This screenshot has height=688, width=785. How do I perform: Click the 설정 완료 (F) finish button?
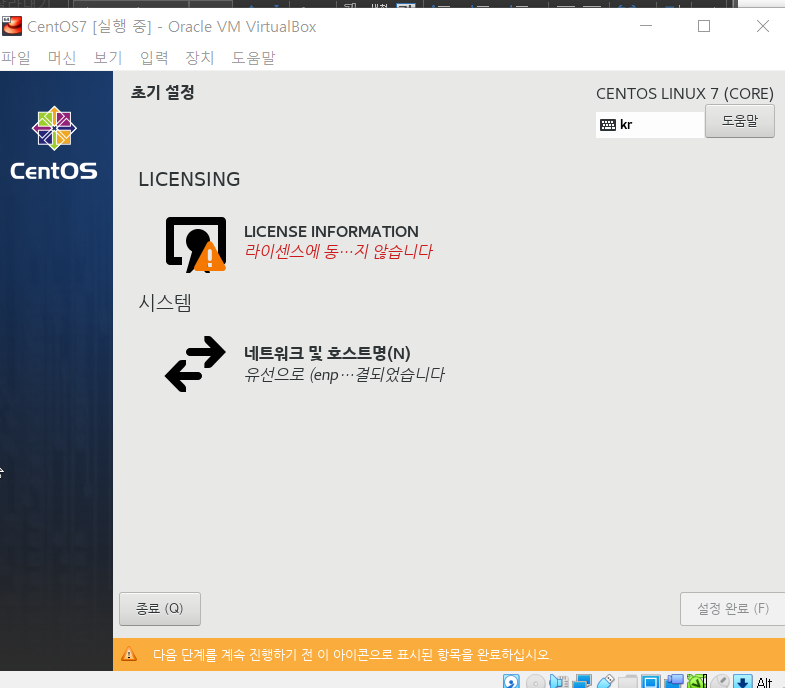(x=732, y=608)
